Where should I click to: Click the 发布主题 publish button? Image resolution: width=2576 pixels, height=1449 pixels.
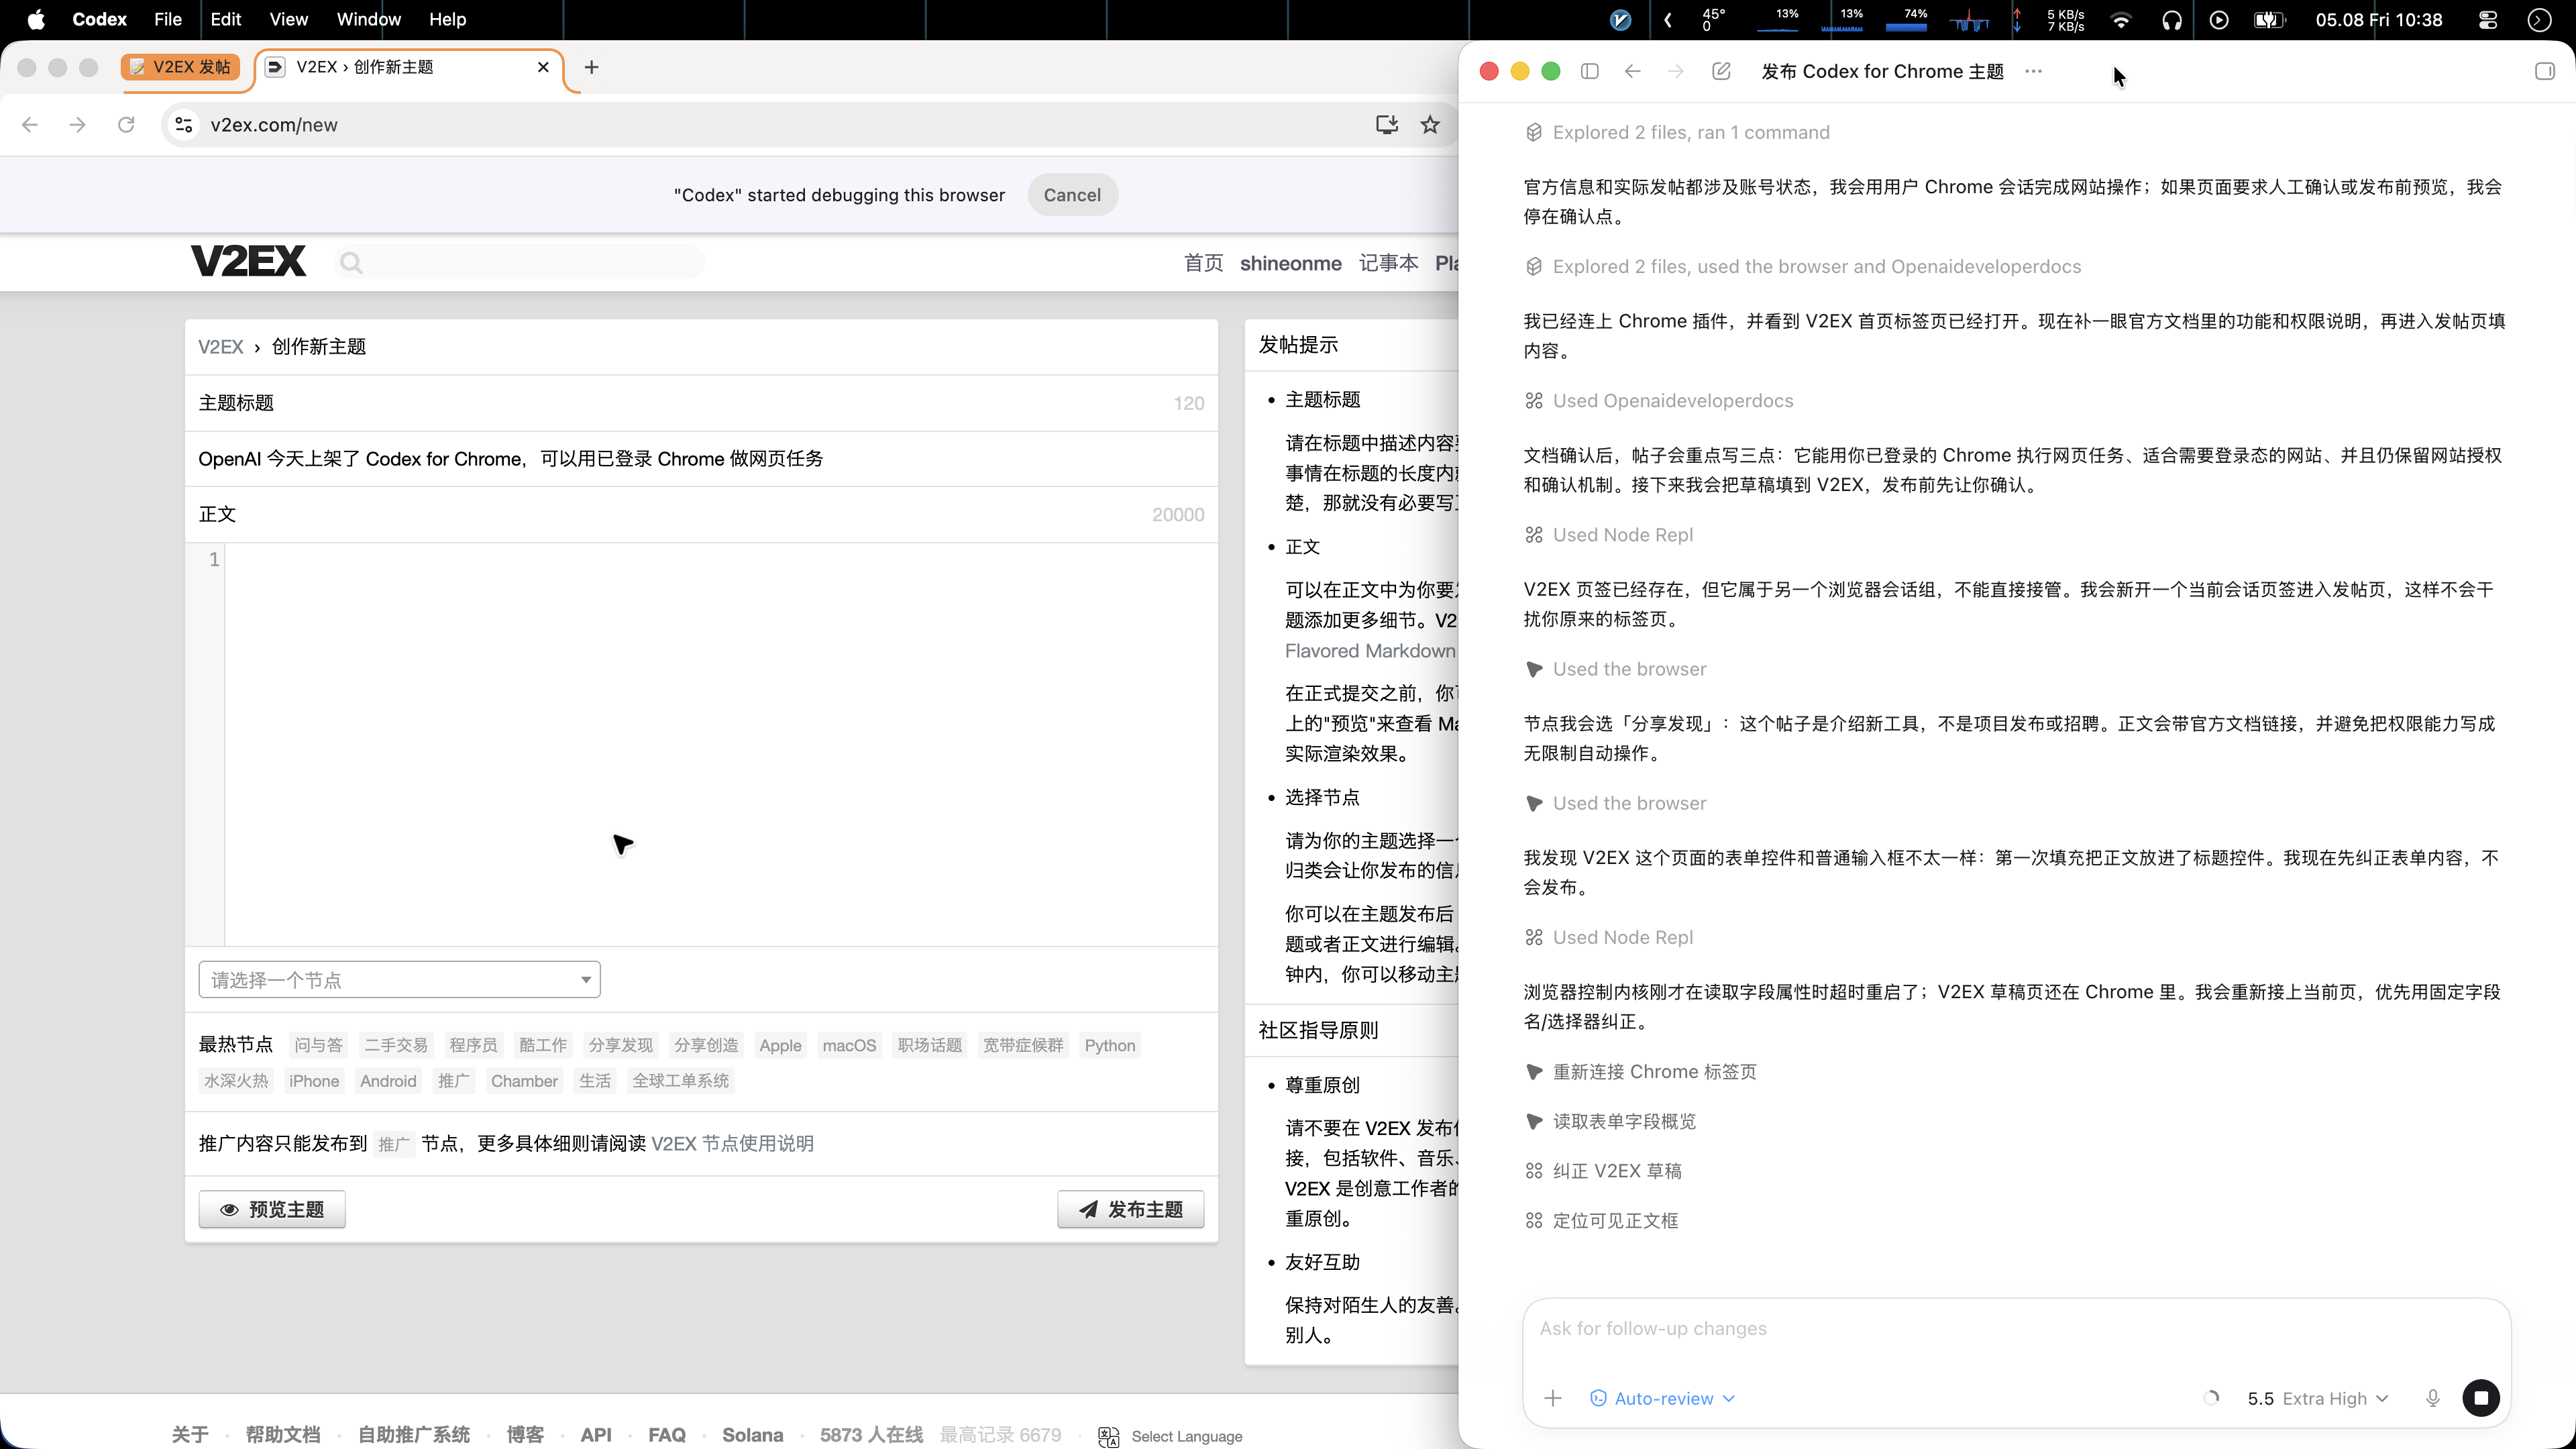click(1131, 1209)
